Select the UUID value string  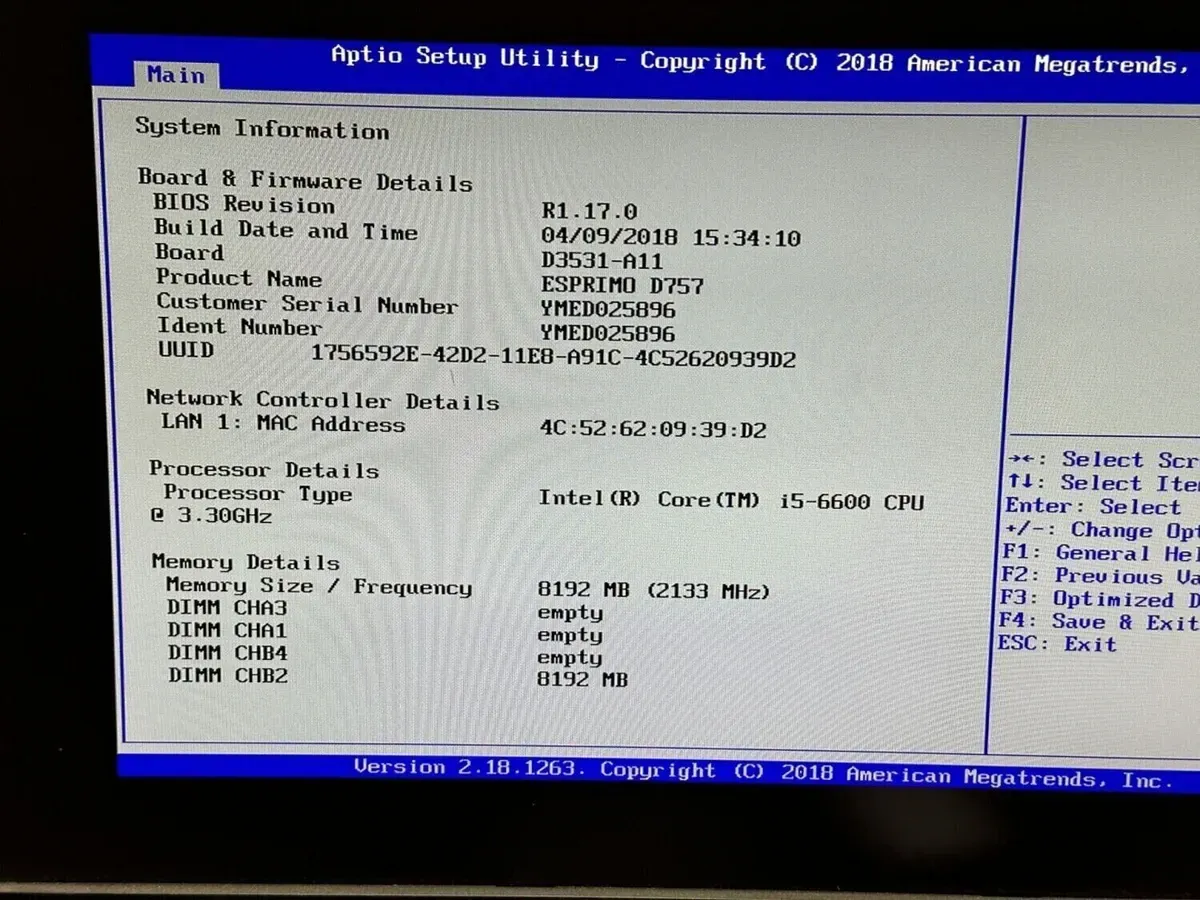pos(553,357)
